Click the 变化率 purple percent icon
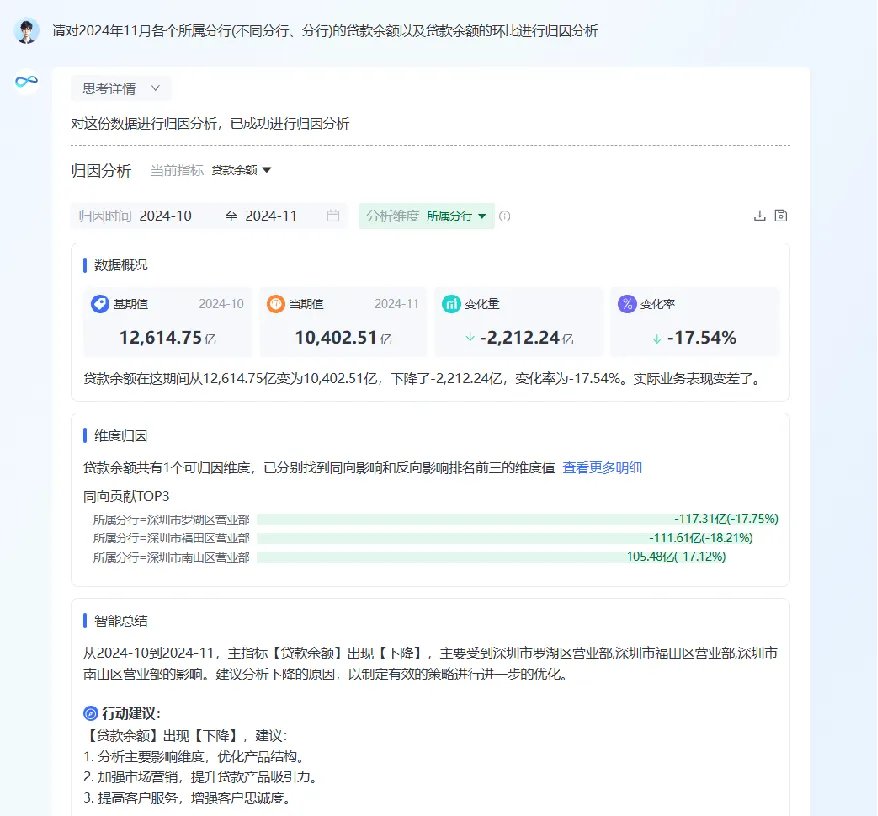The image size is (878, 816). point(627,304)
